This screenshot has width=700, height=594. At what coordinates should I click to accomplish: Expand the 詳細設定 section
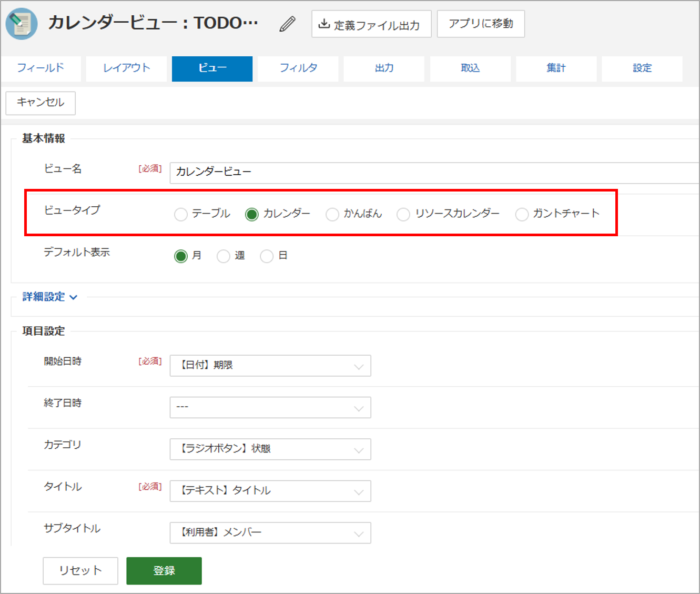click(x=50, y=297)
